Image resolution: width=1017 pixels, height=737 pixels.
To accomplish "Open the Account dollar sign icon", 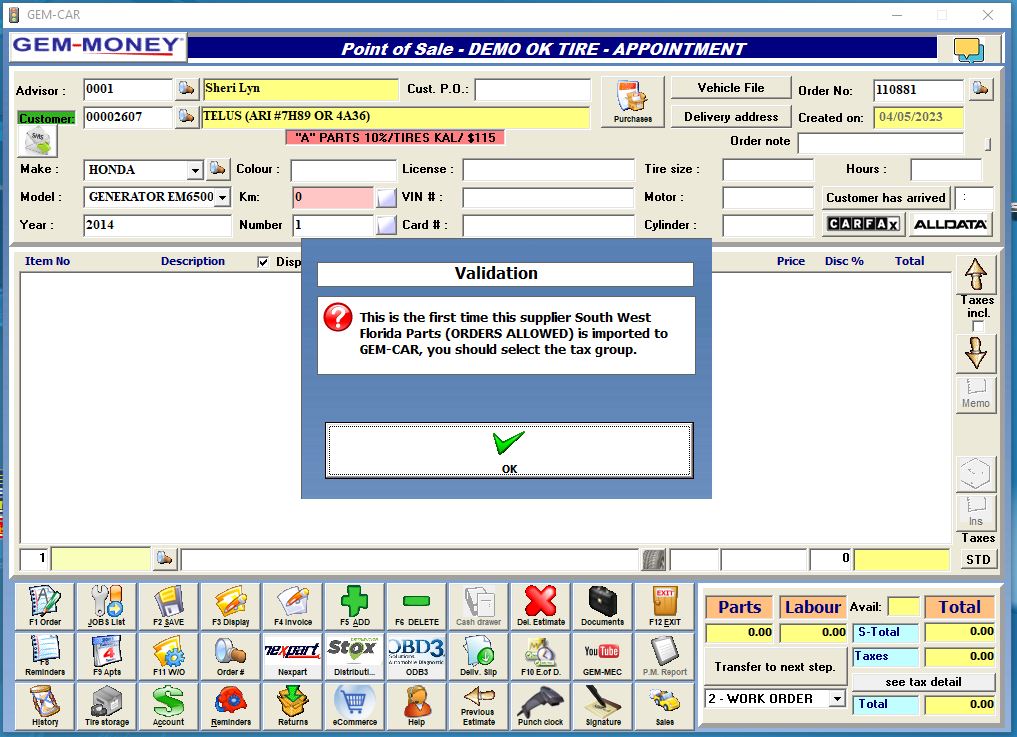I will 169,707.
